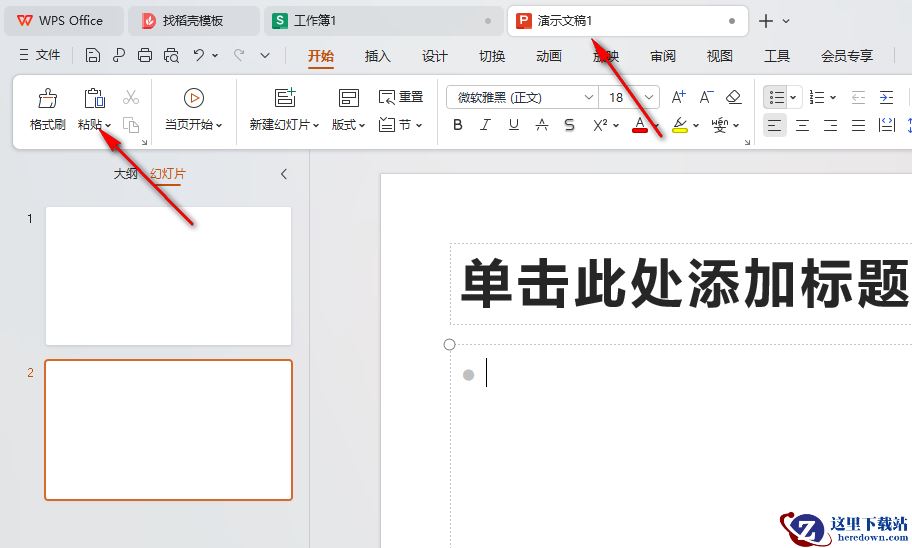Toggle Underline formatting
The height and width of the screenshot is (548, 912).
tap(514, 124)
